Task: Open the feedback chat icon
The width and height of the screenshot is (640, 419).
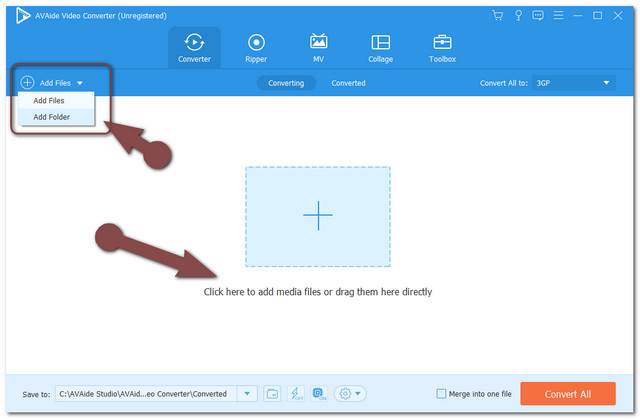Action: (538, 16)
